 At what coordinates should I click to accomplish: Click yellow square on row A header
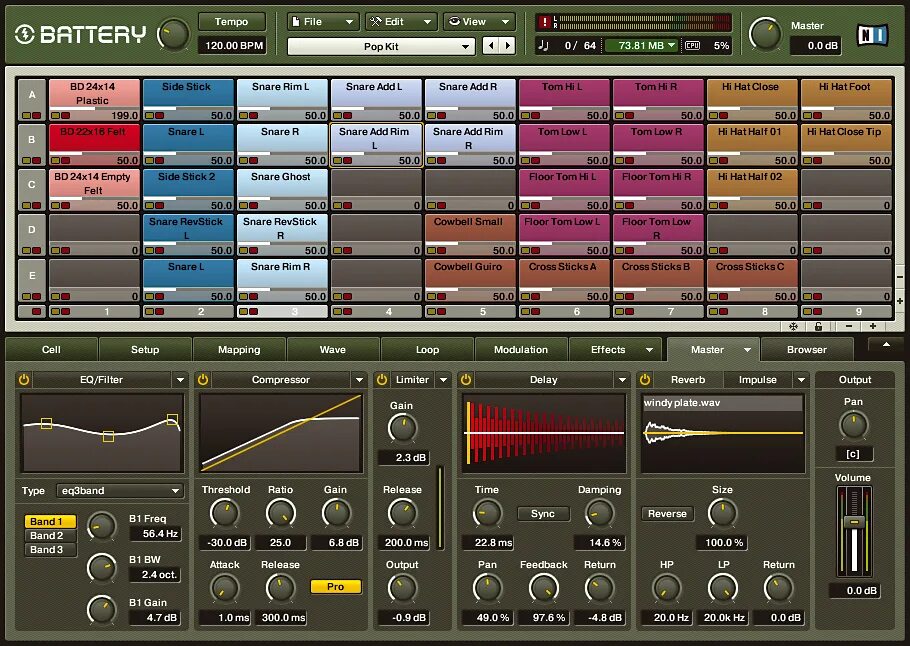coord(27,116)
